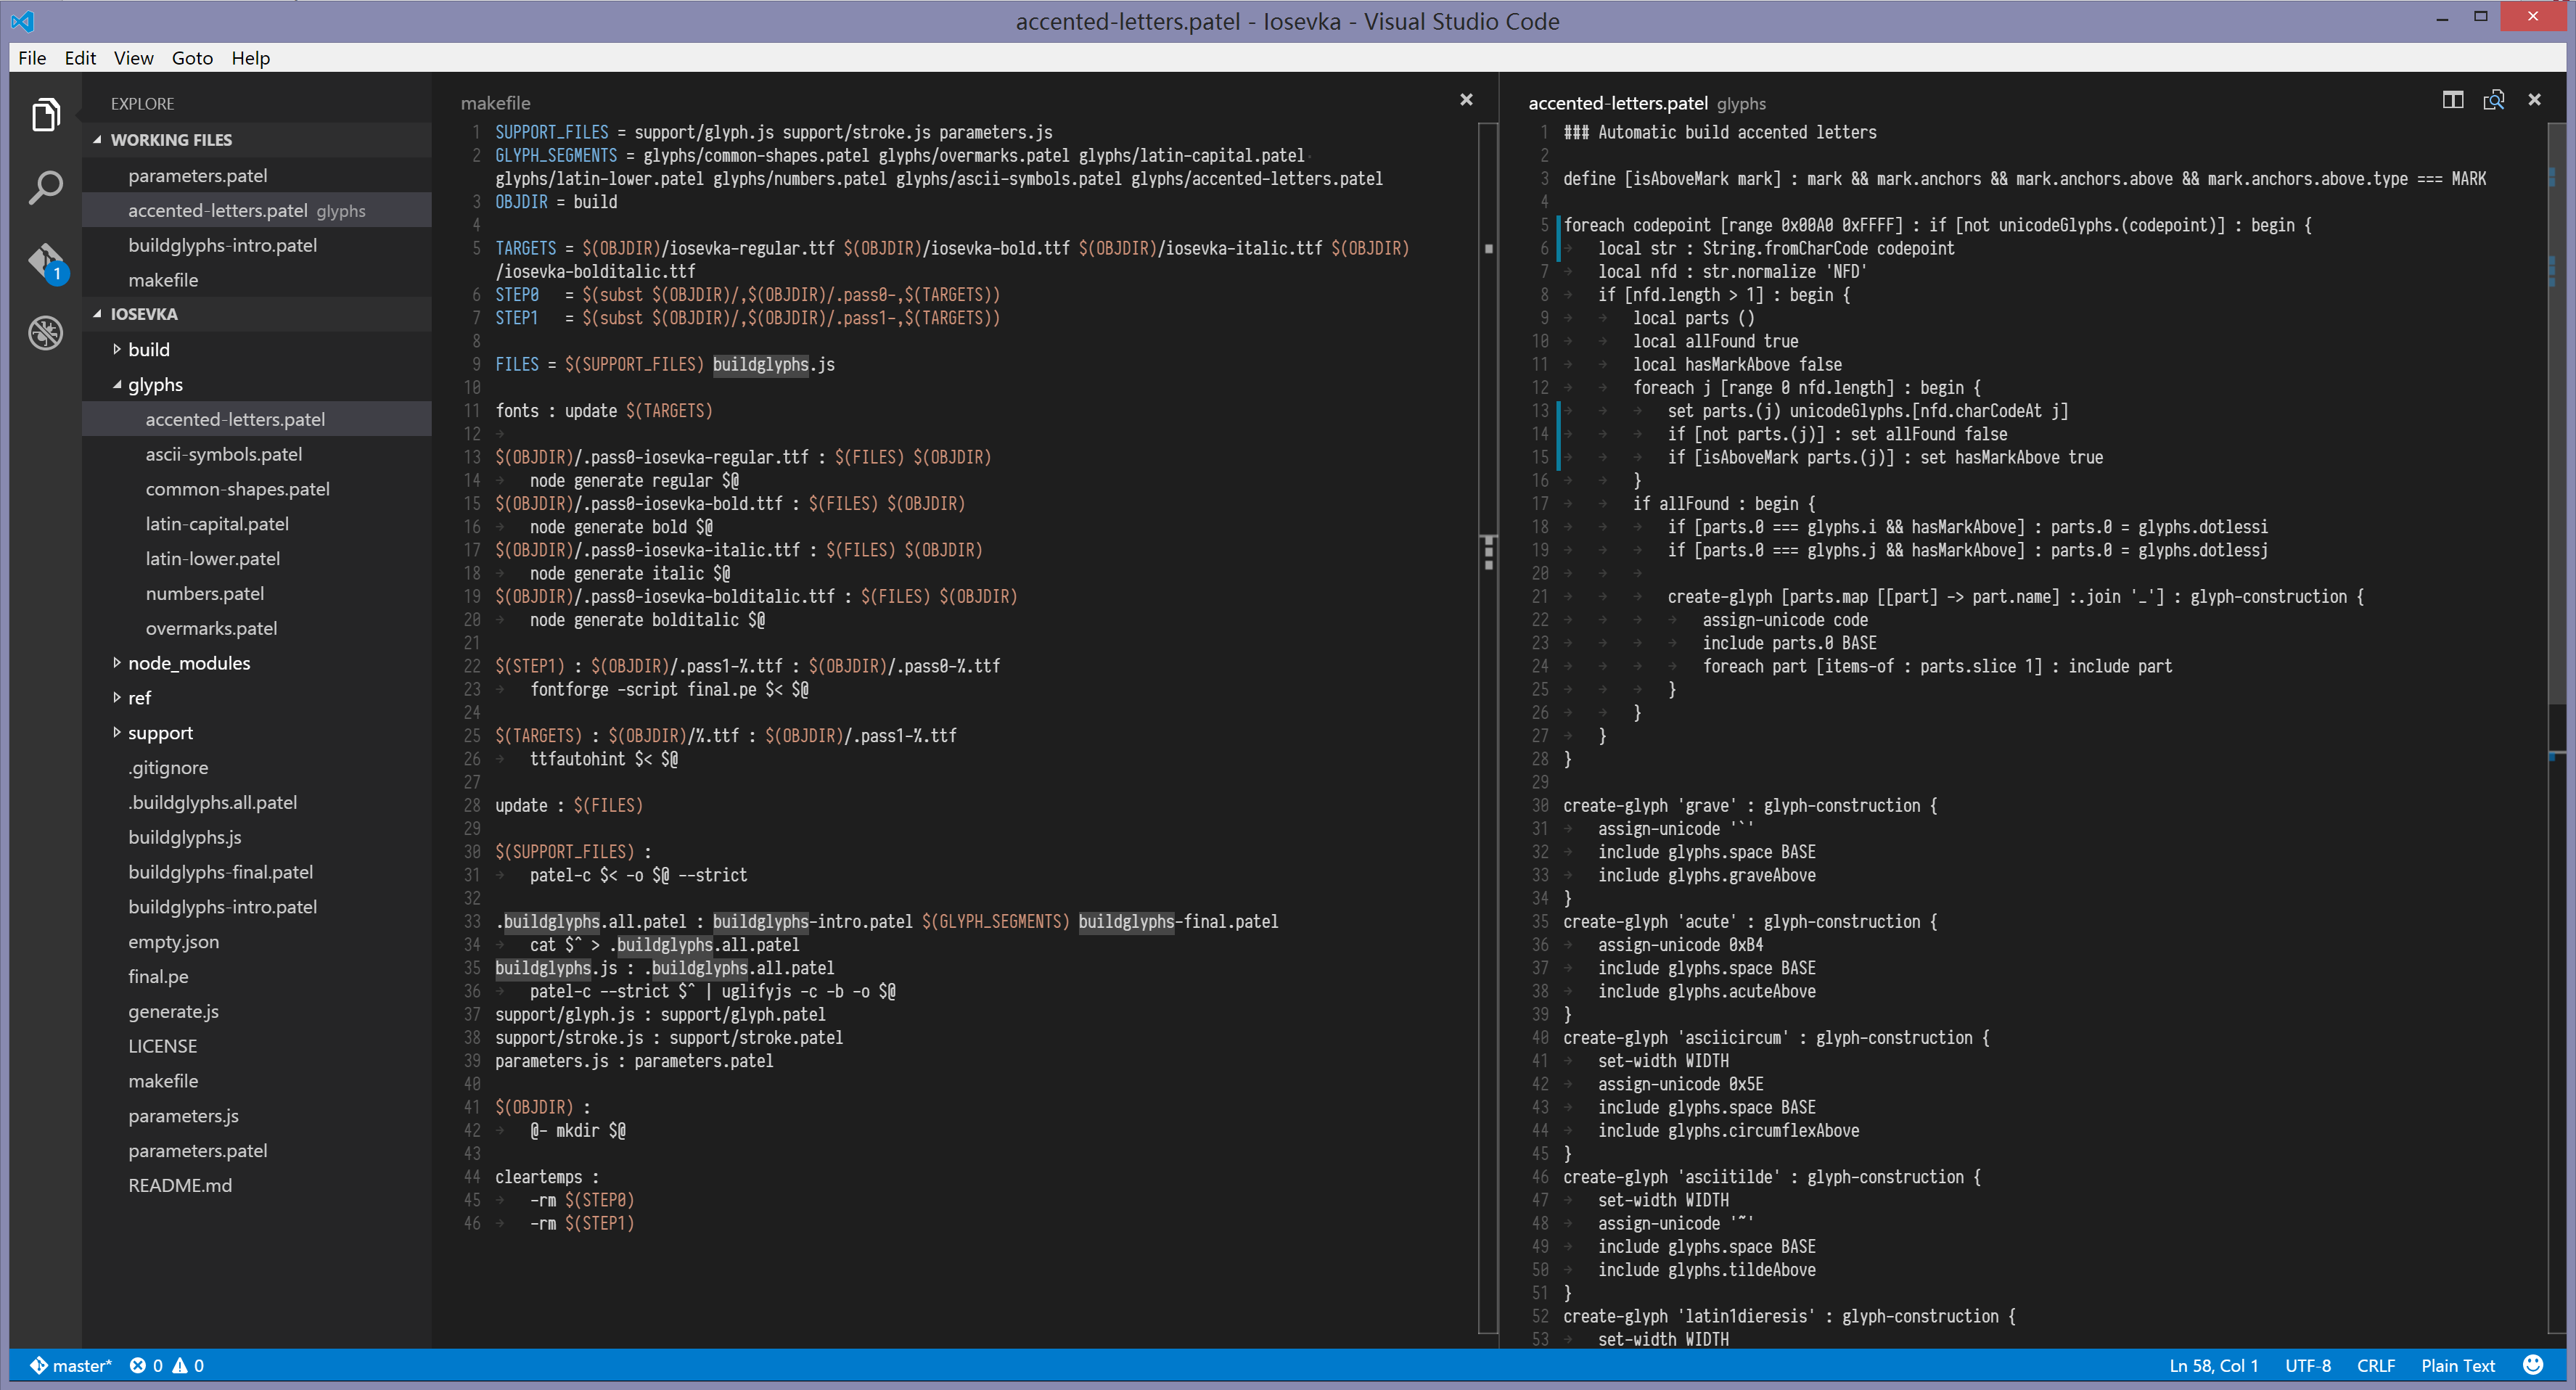The height and width of the screenshot is (1390, 2576).
Task: Select buildglyphs-intro.patel in Working Files
Action: coord(257,245)
